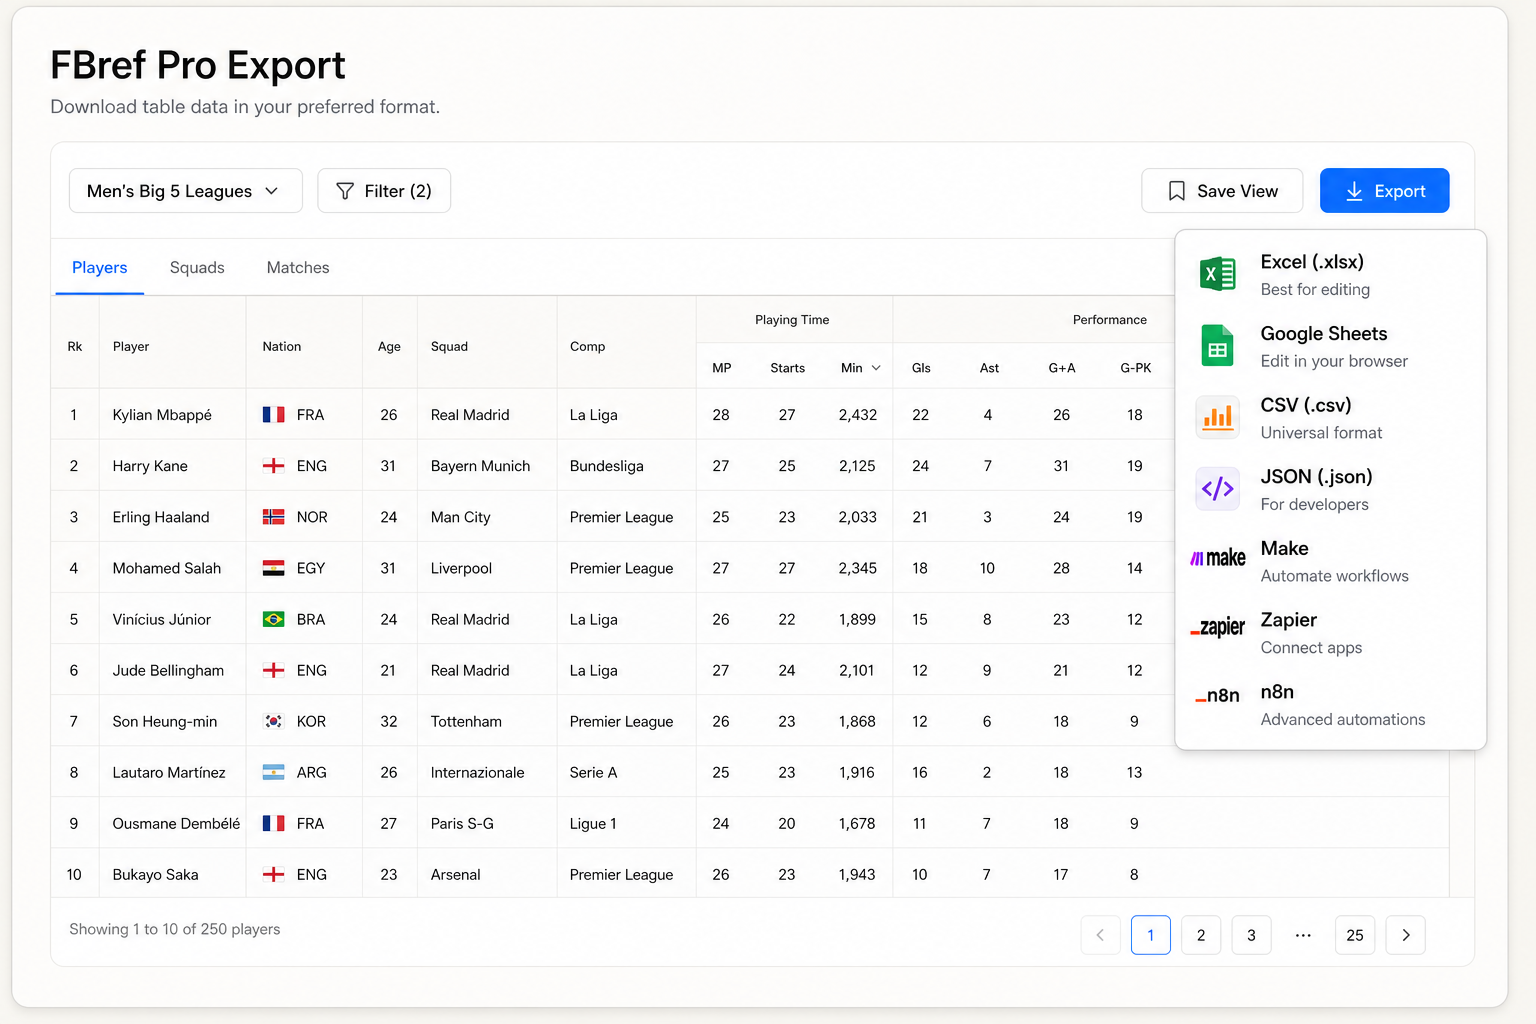The height and width of the screenshot is (1024, 1536).
Task: Click the download arrow icon in Export
Action: tap(1354, 191)
